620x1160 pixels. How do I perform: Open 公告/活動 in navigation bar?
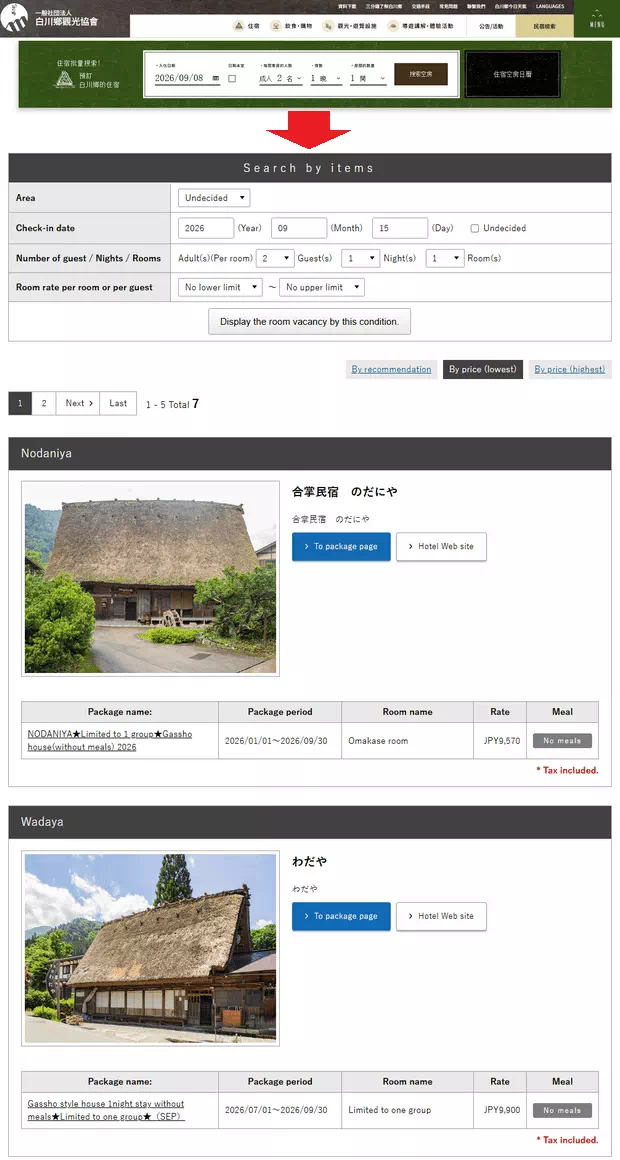pos(491,26)
